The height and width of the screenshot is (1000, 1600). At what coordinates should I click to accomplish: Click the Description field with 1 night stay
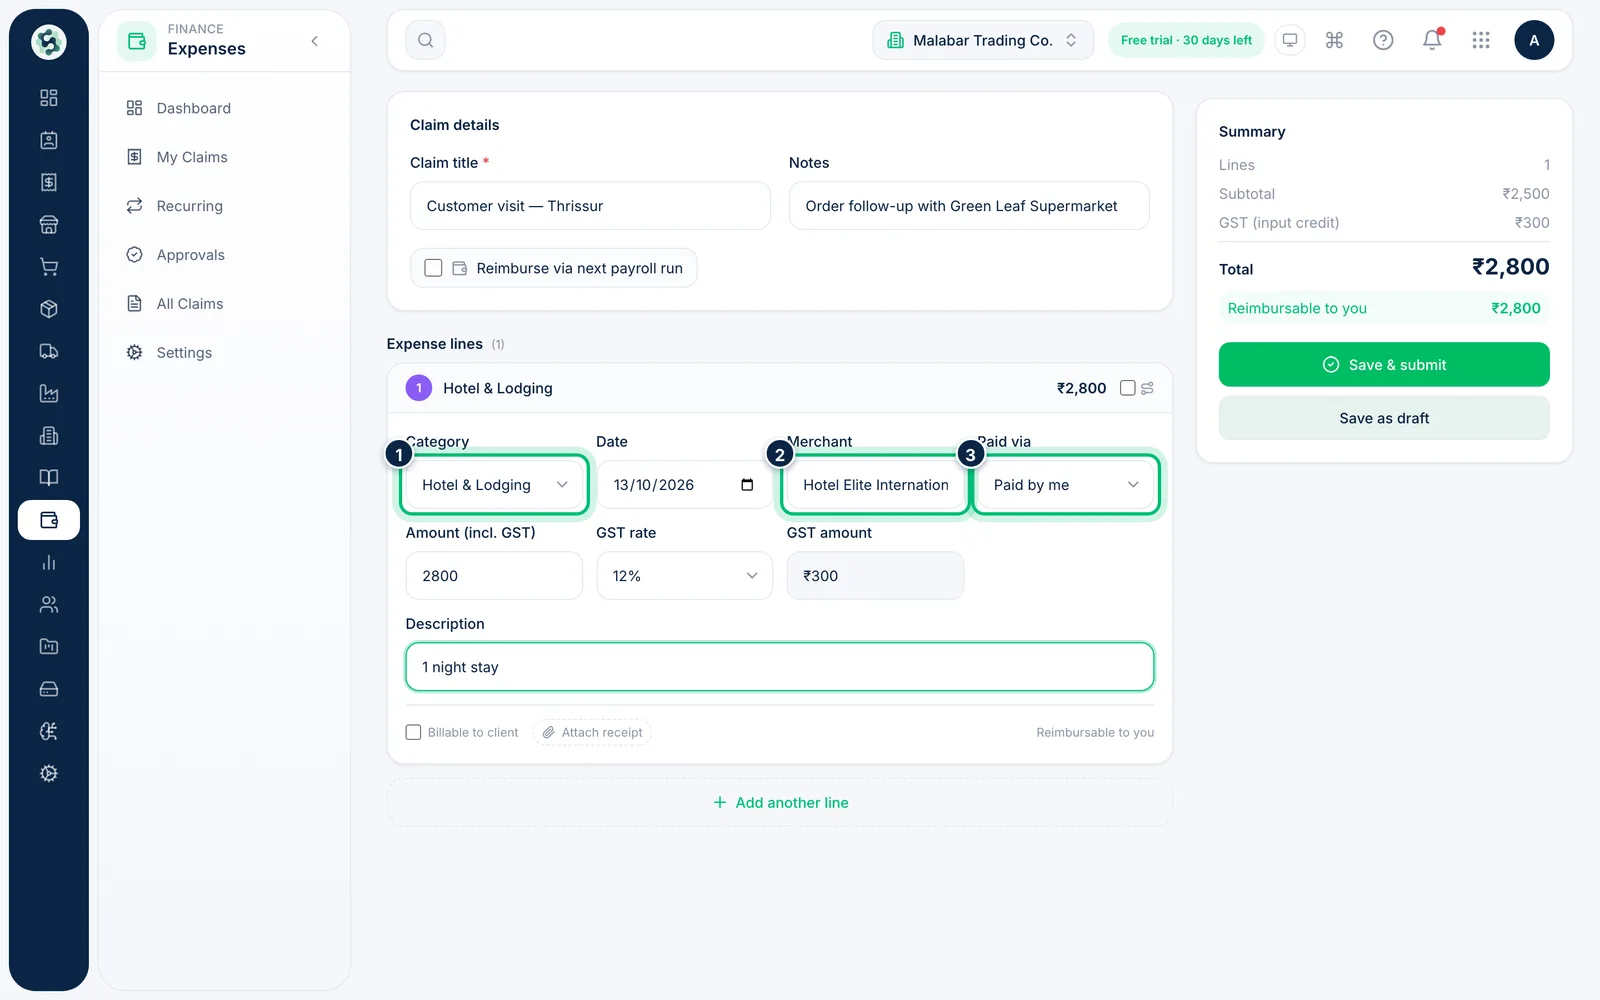click(x=780, y=667)
